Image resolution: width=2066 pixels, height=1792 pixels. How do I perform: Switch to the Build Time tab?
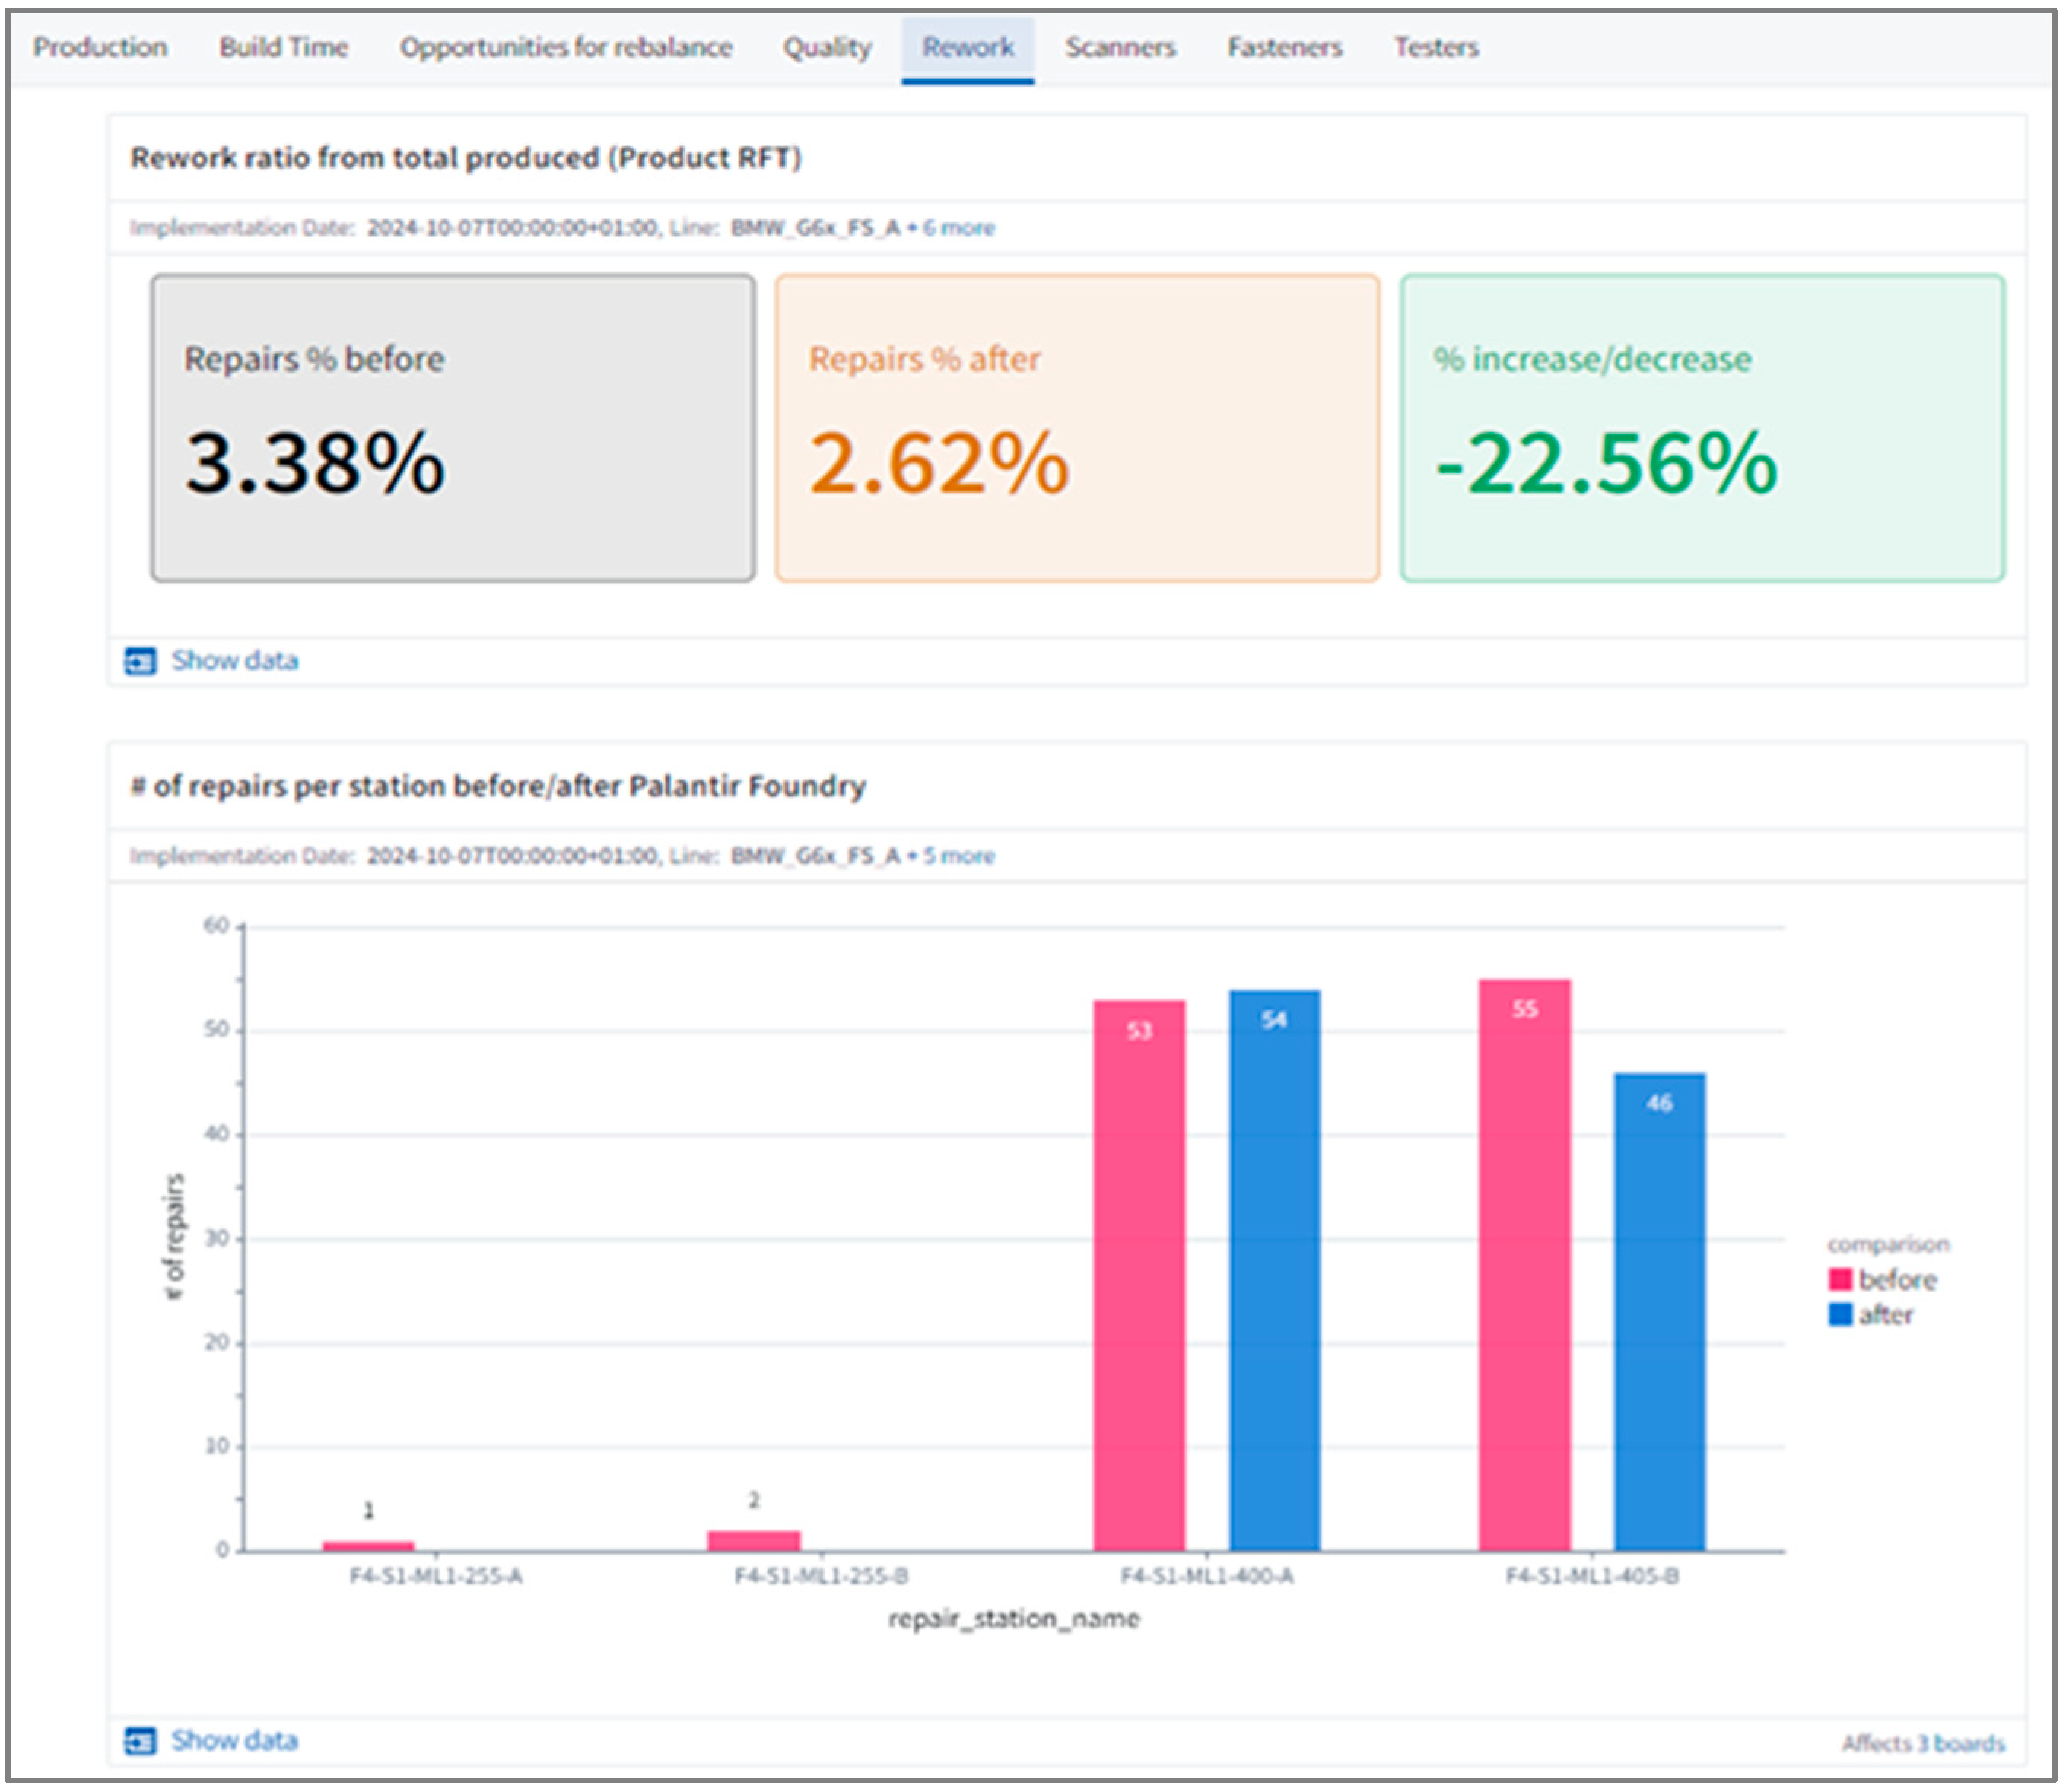(x=284, y=47)
